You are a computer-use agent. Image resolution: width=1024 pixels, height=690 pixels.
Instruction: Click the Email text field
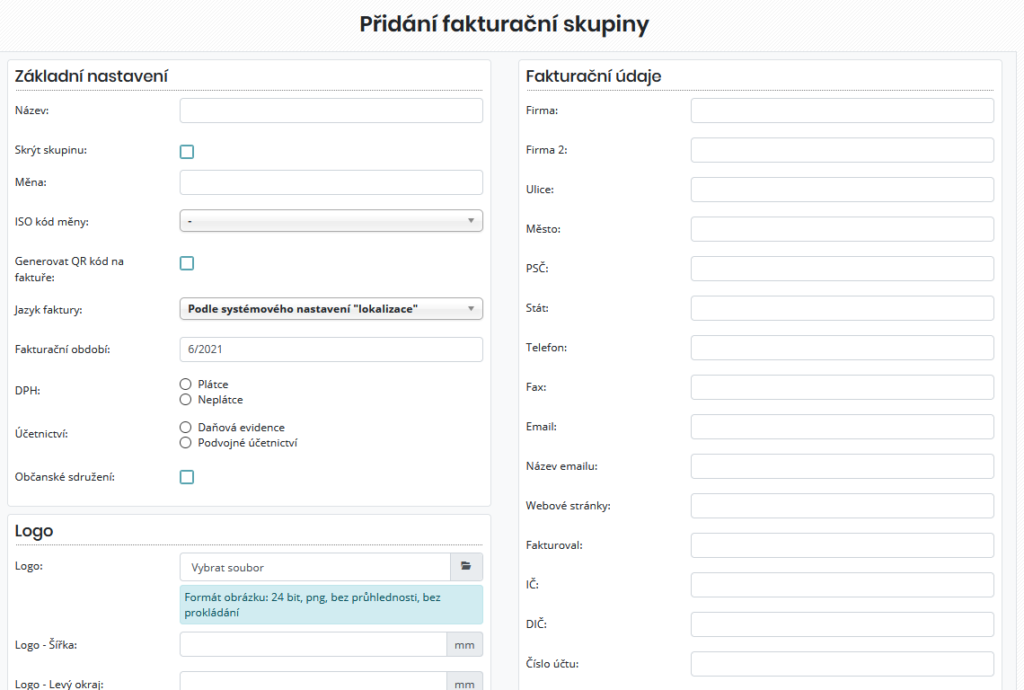click(842, 426)
